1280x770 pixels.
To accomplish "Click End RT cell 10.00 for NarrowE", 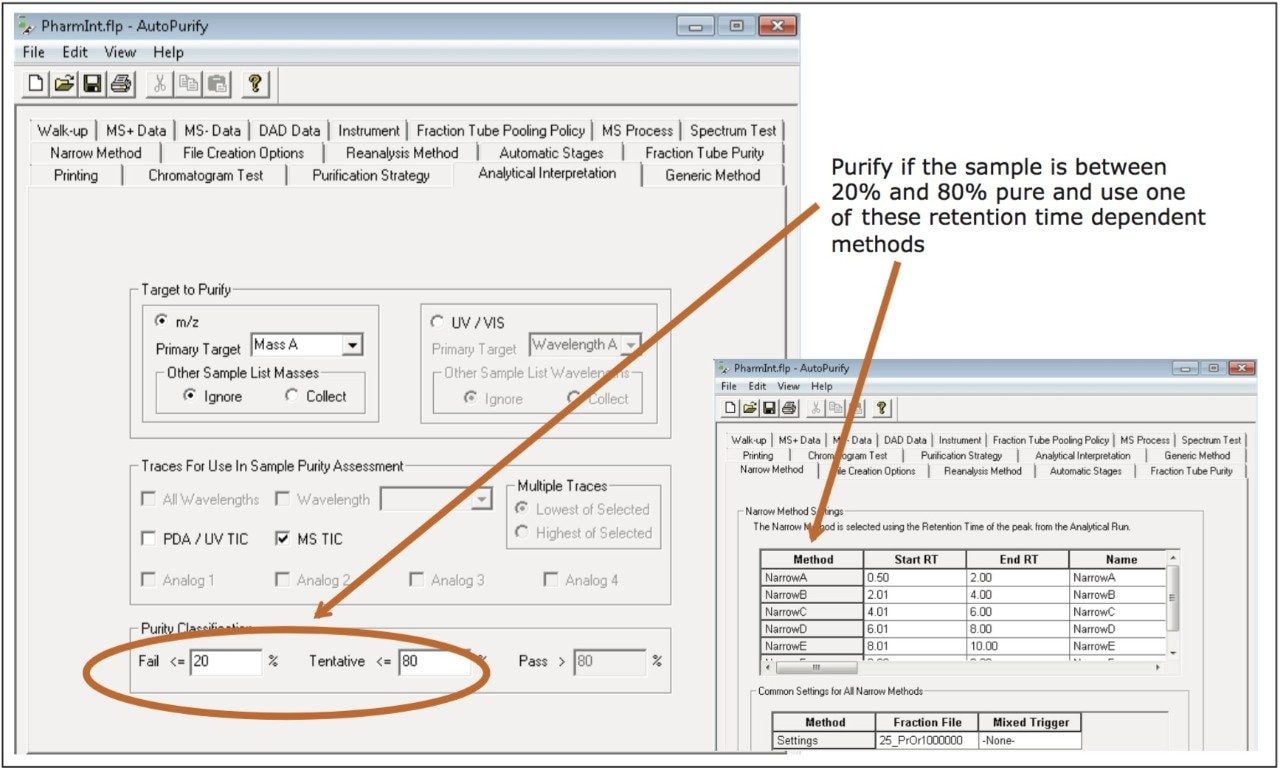I will click(1017, 646).
